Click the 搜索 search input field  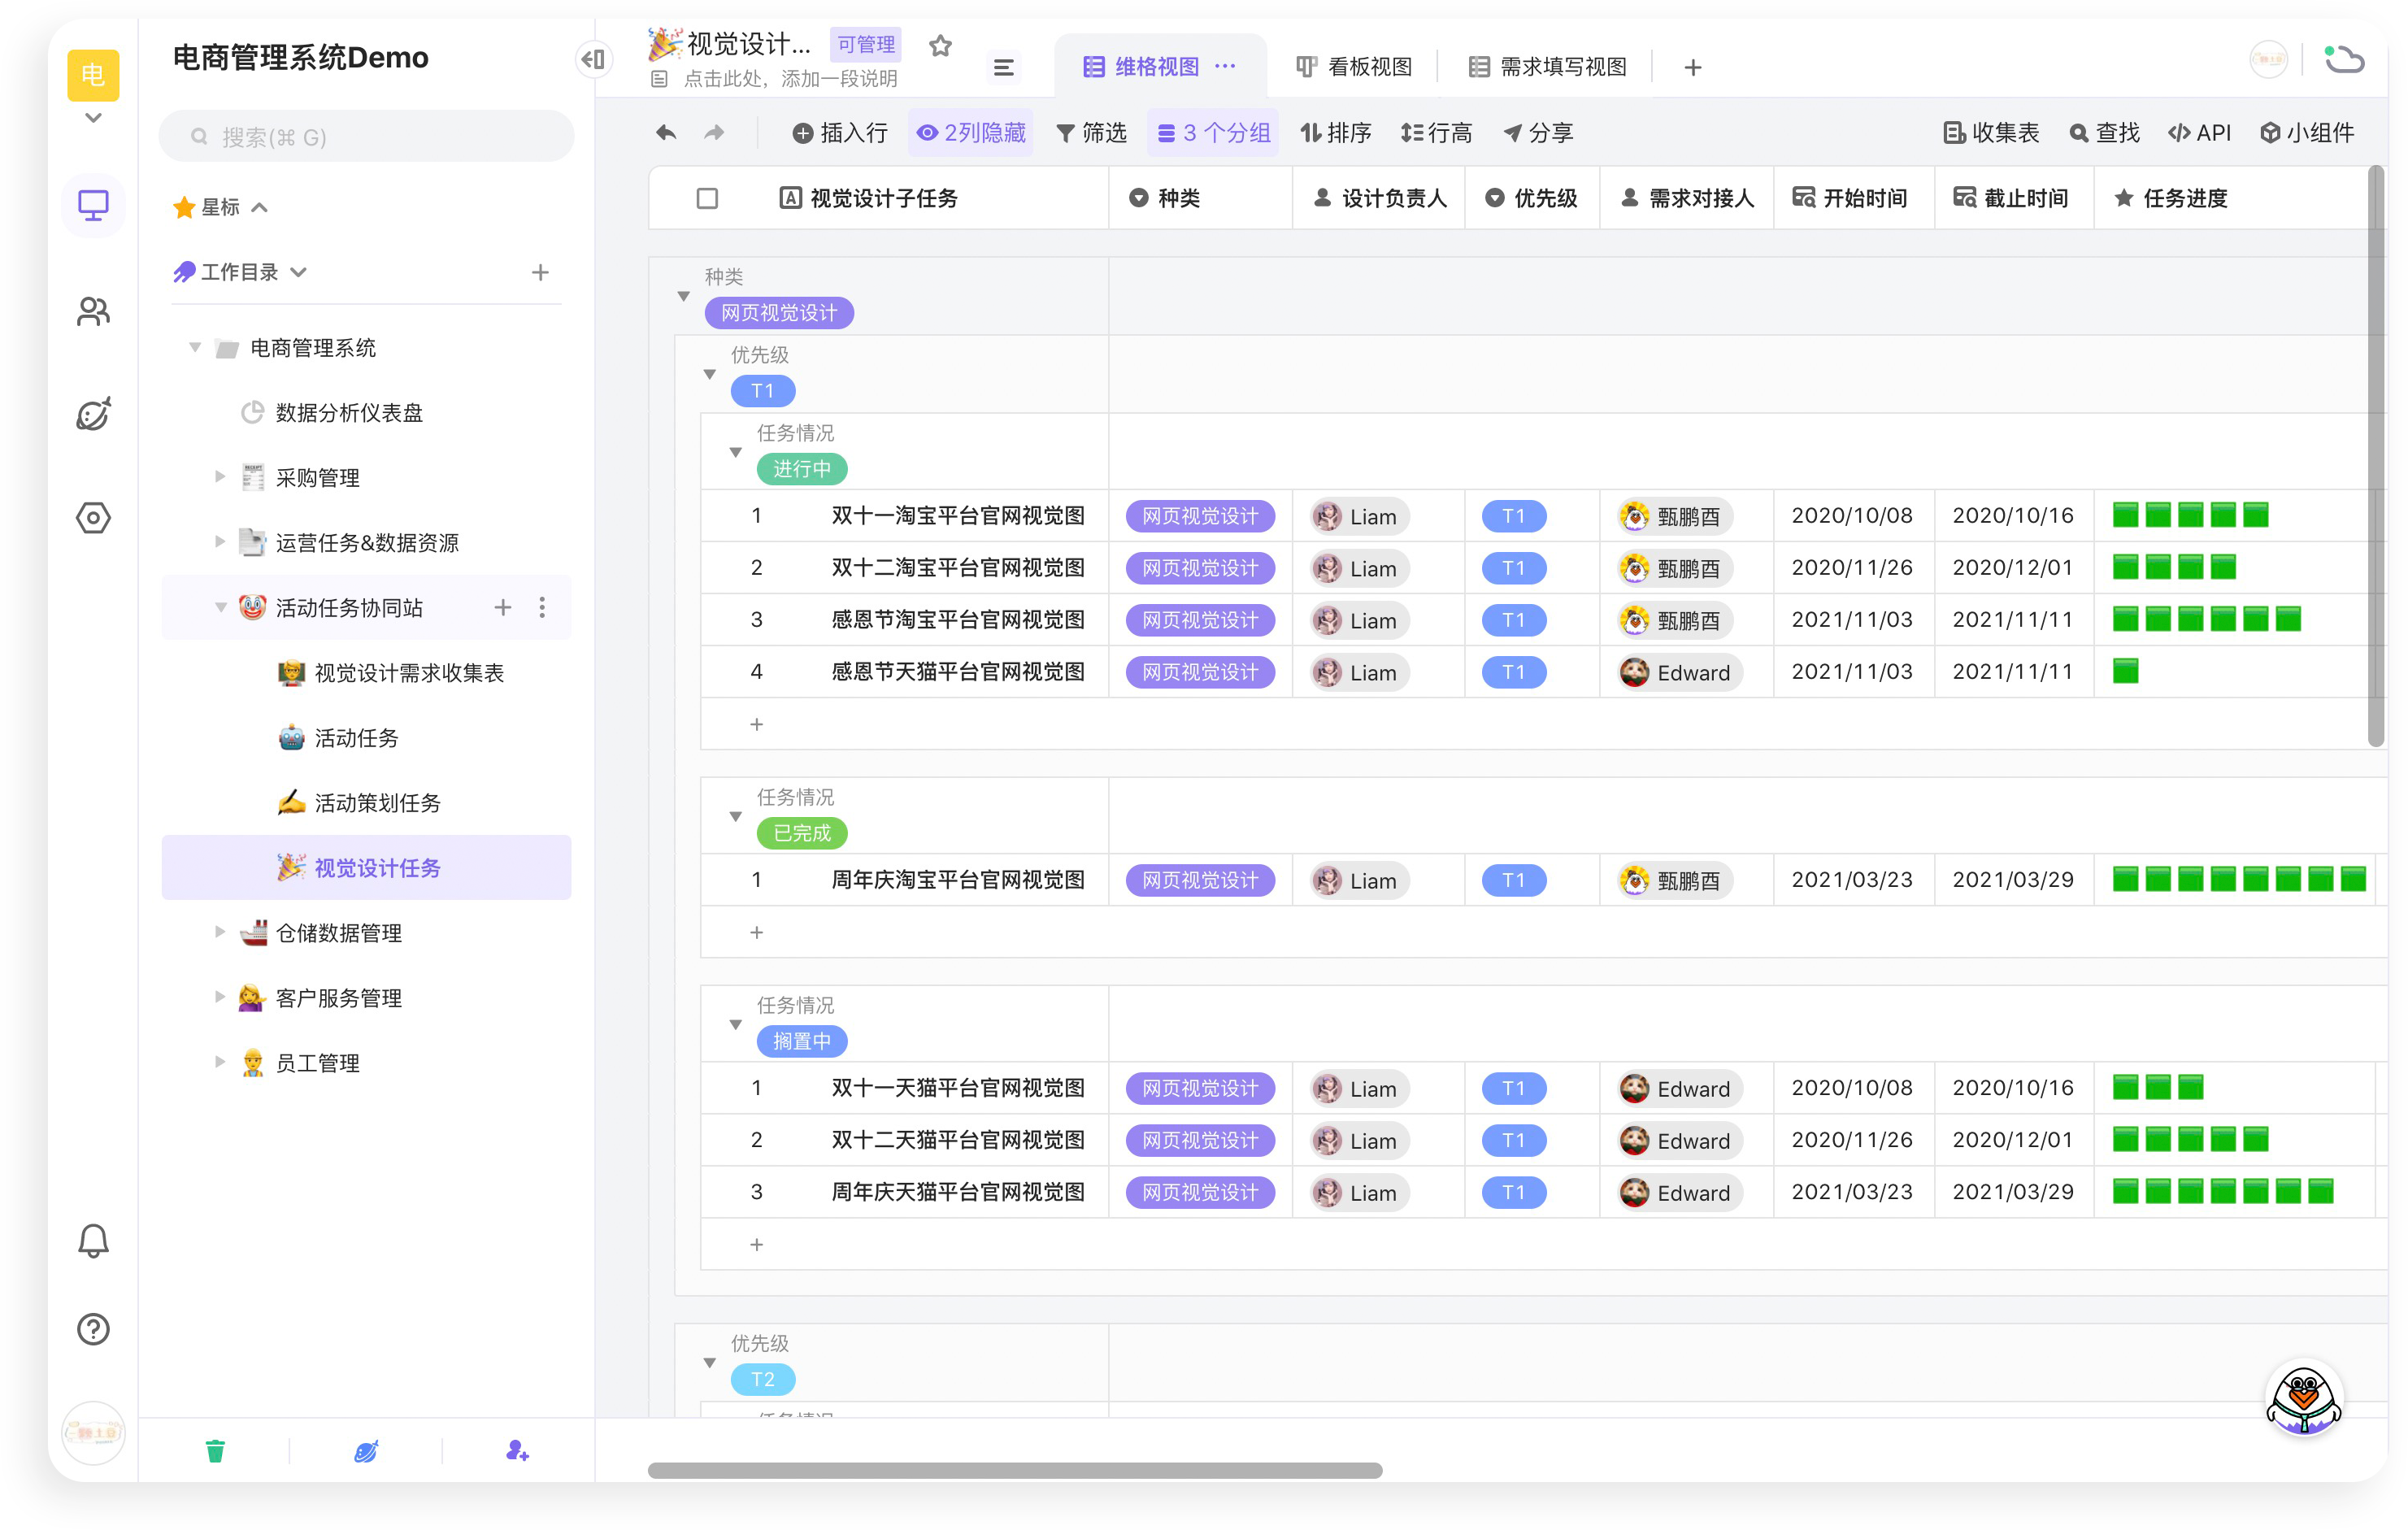coord(366,136)
